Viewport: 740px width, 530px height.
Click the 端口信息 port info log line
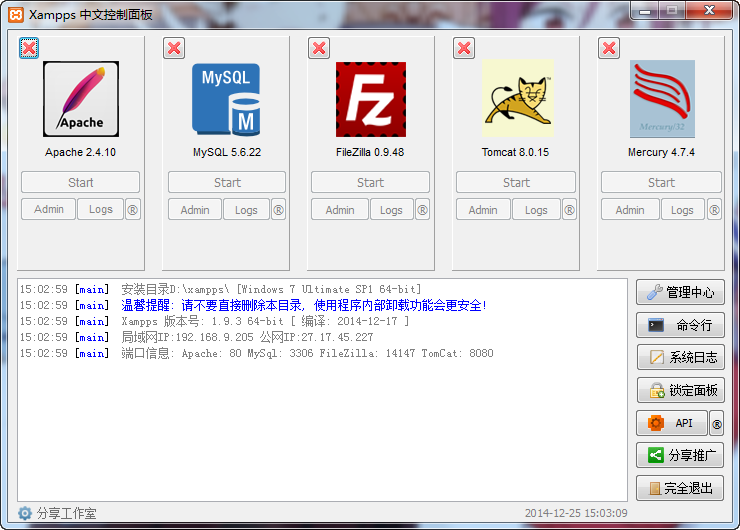pyautogui.click(x=307, y=353)
